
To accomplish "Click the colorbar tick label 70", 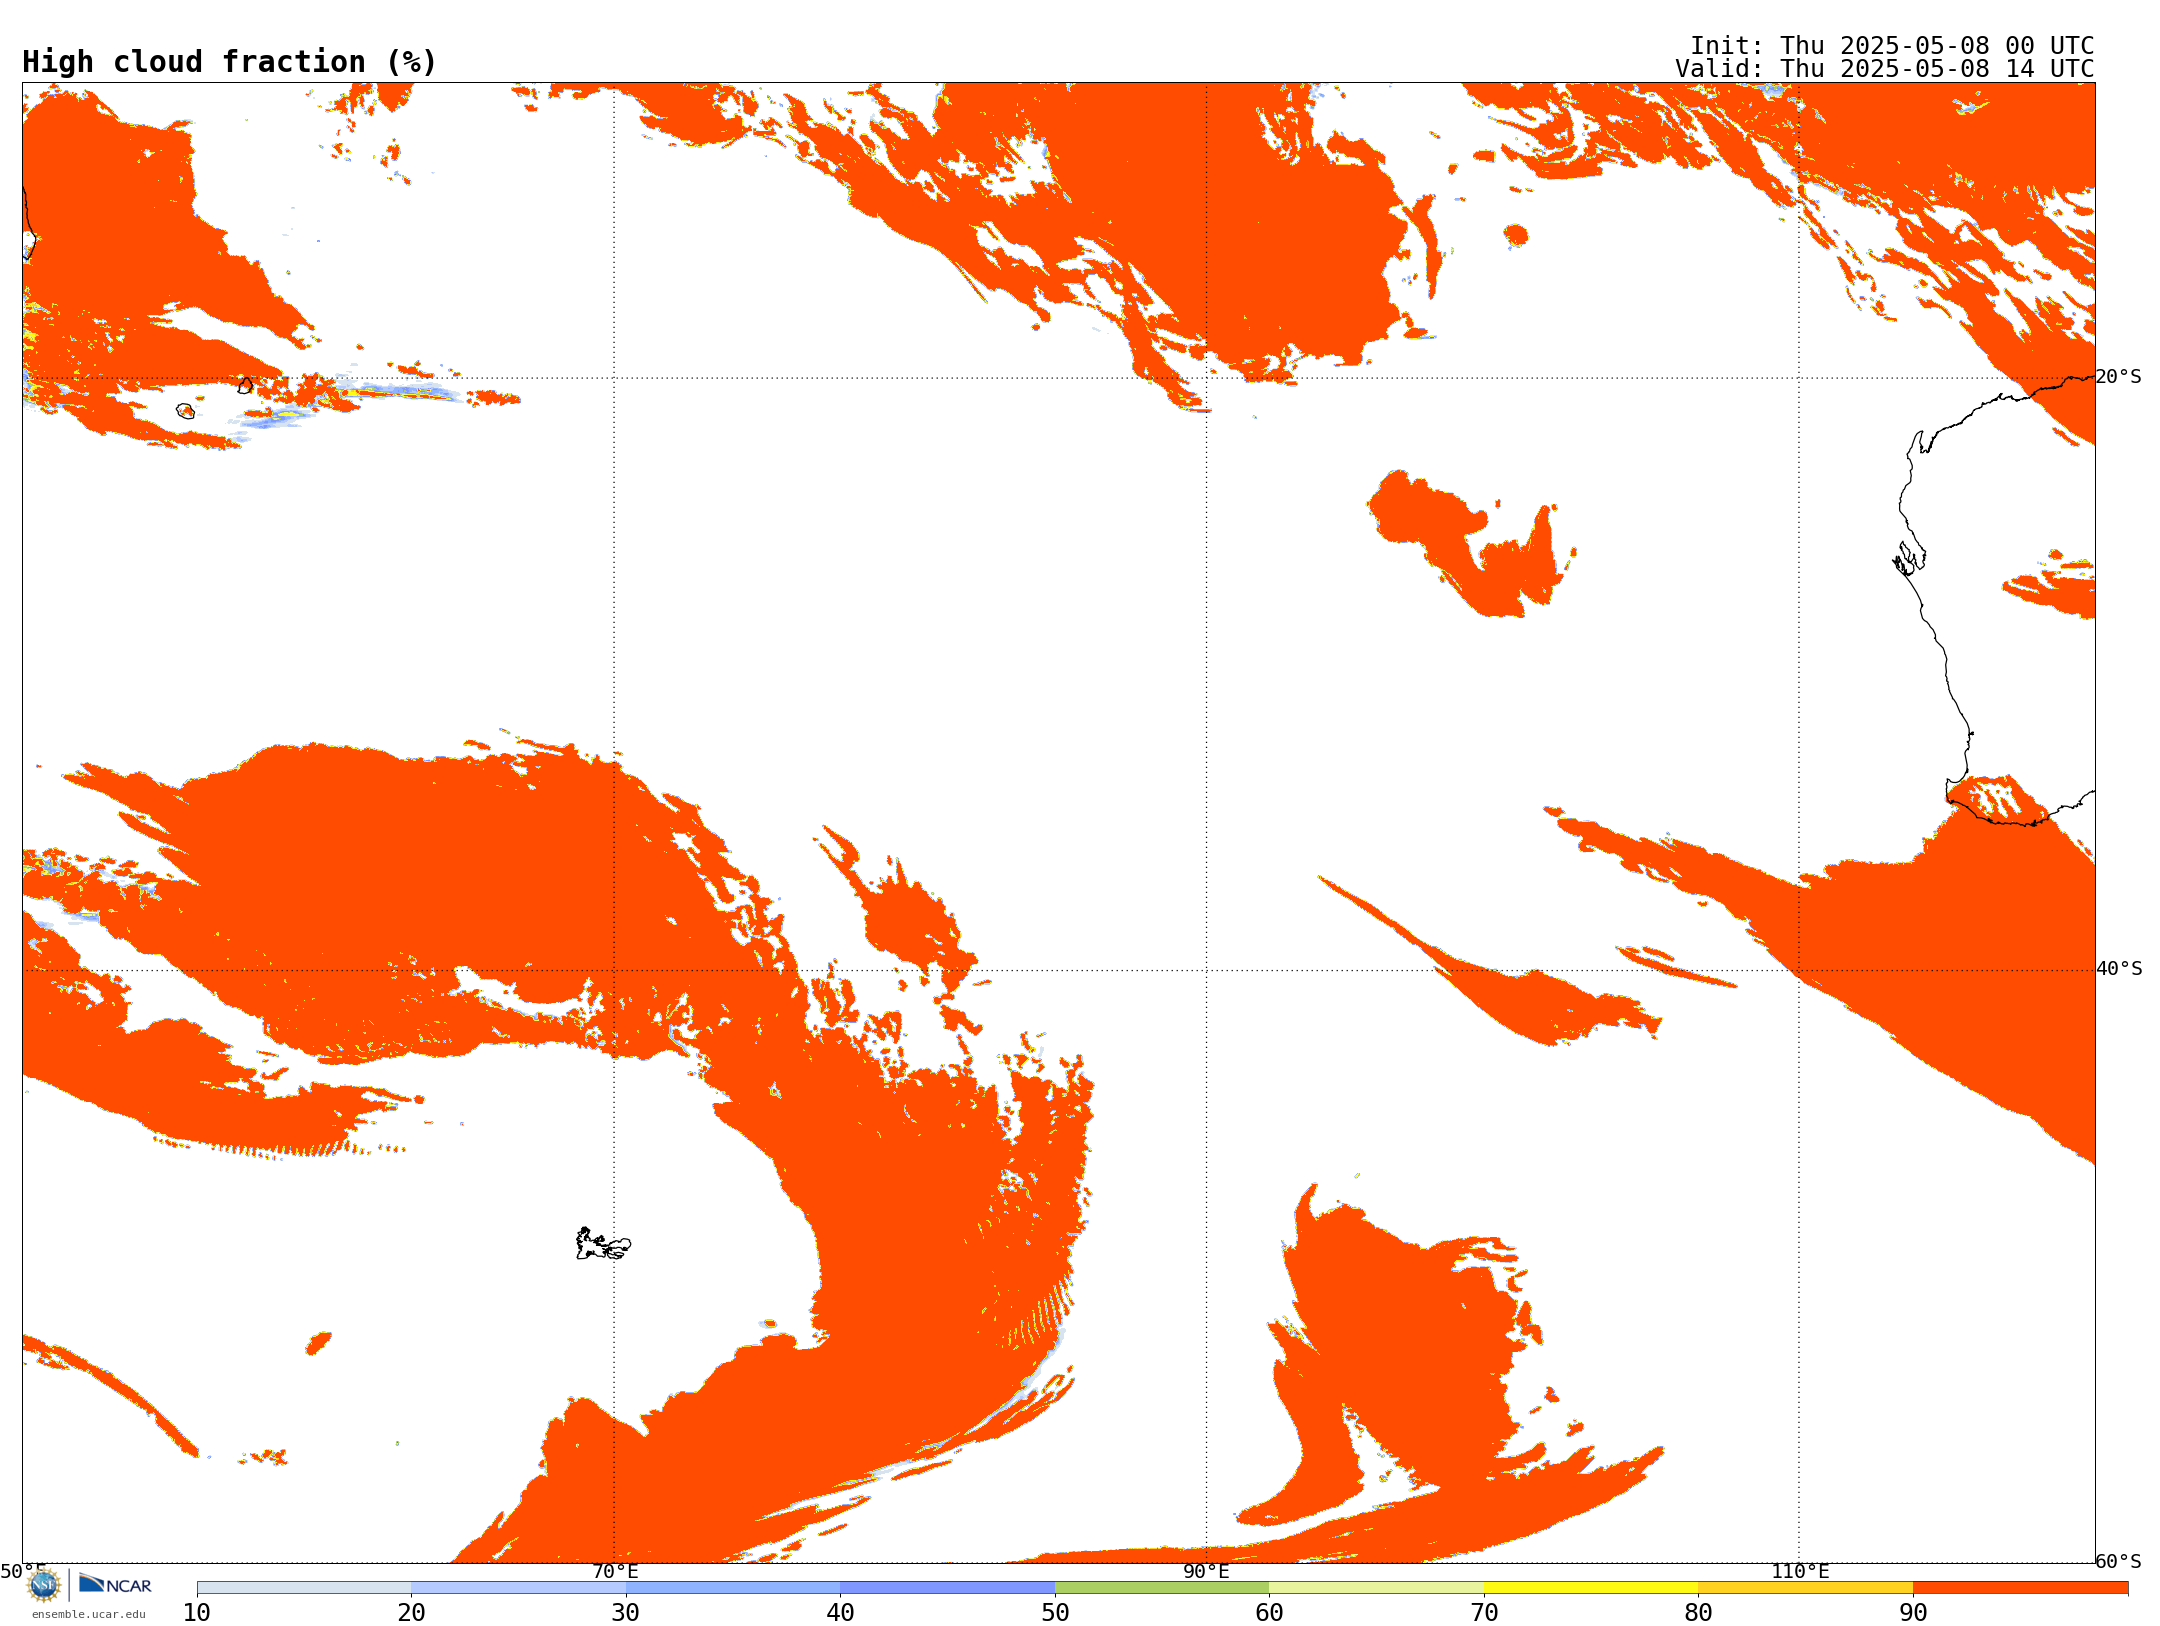I will (x=1484, y=1613).
